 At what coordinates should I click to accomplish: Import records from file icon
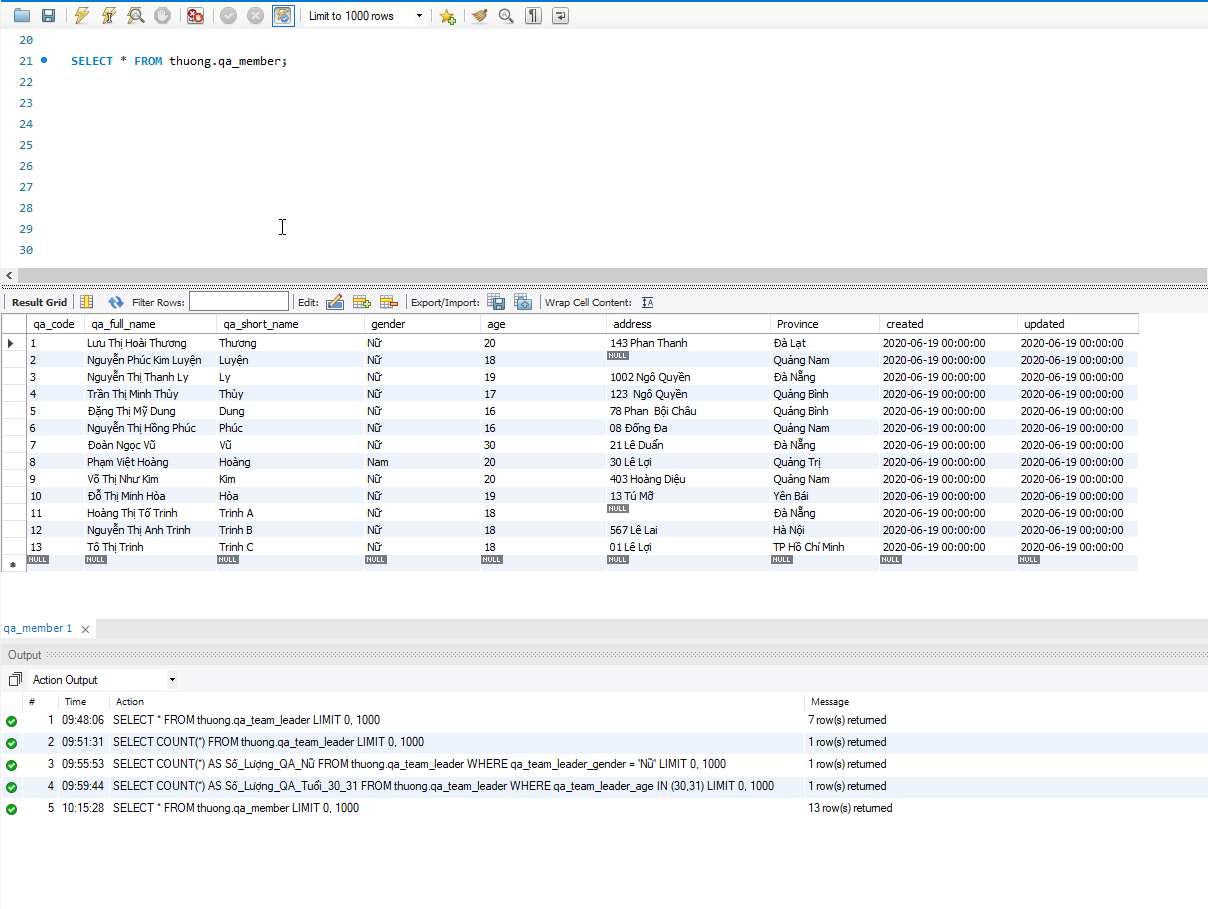click(523, 302)
